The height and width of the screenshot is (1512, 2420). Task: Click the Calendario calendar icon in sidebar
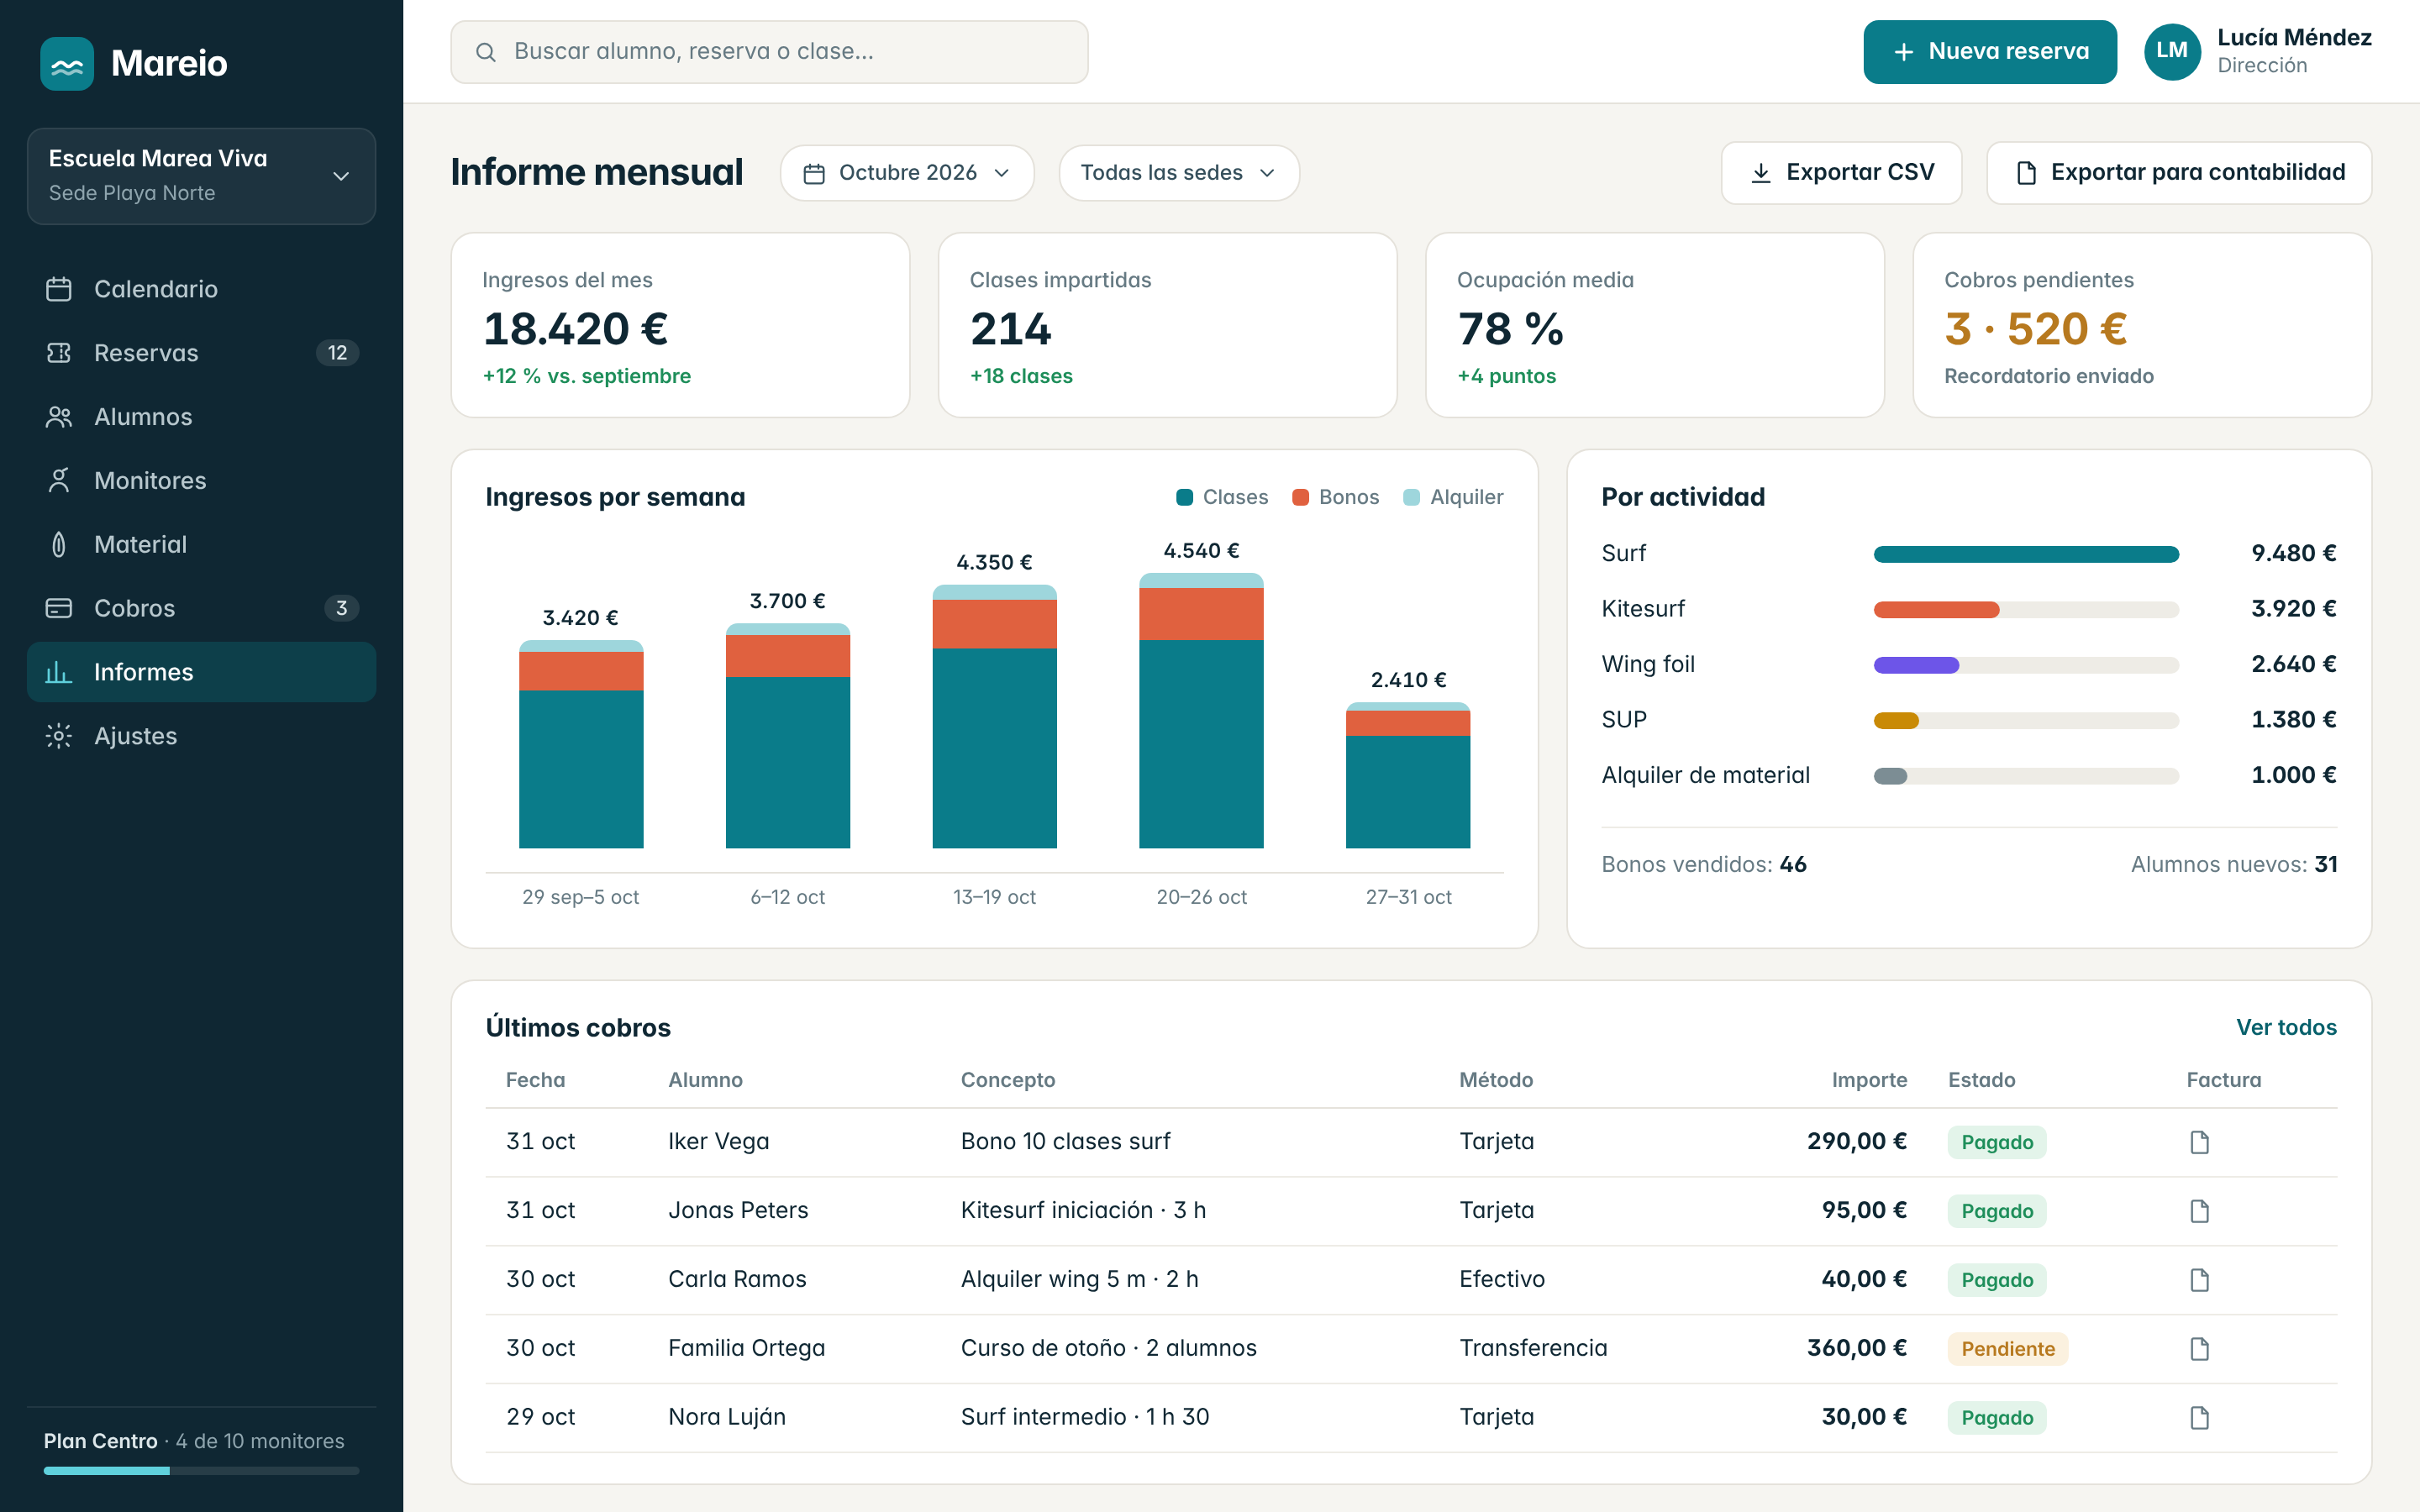click(59, 289)
